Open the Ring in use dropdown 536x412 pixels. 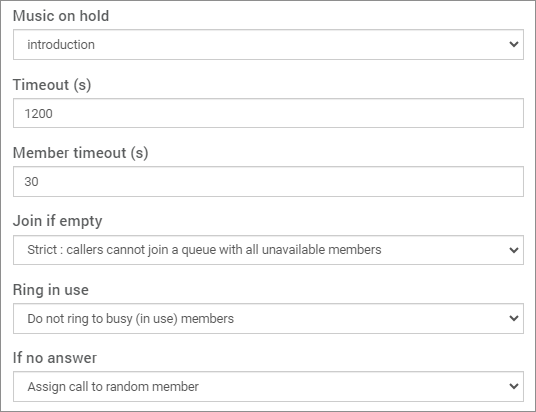click(268, 318)
